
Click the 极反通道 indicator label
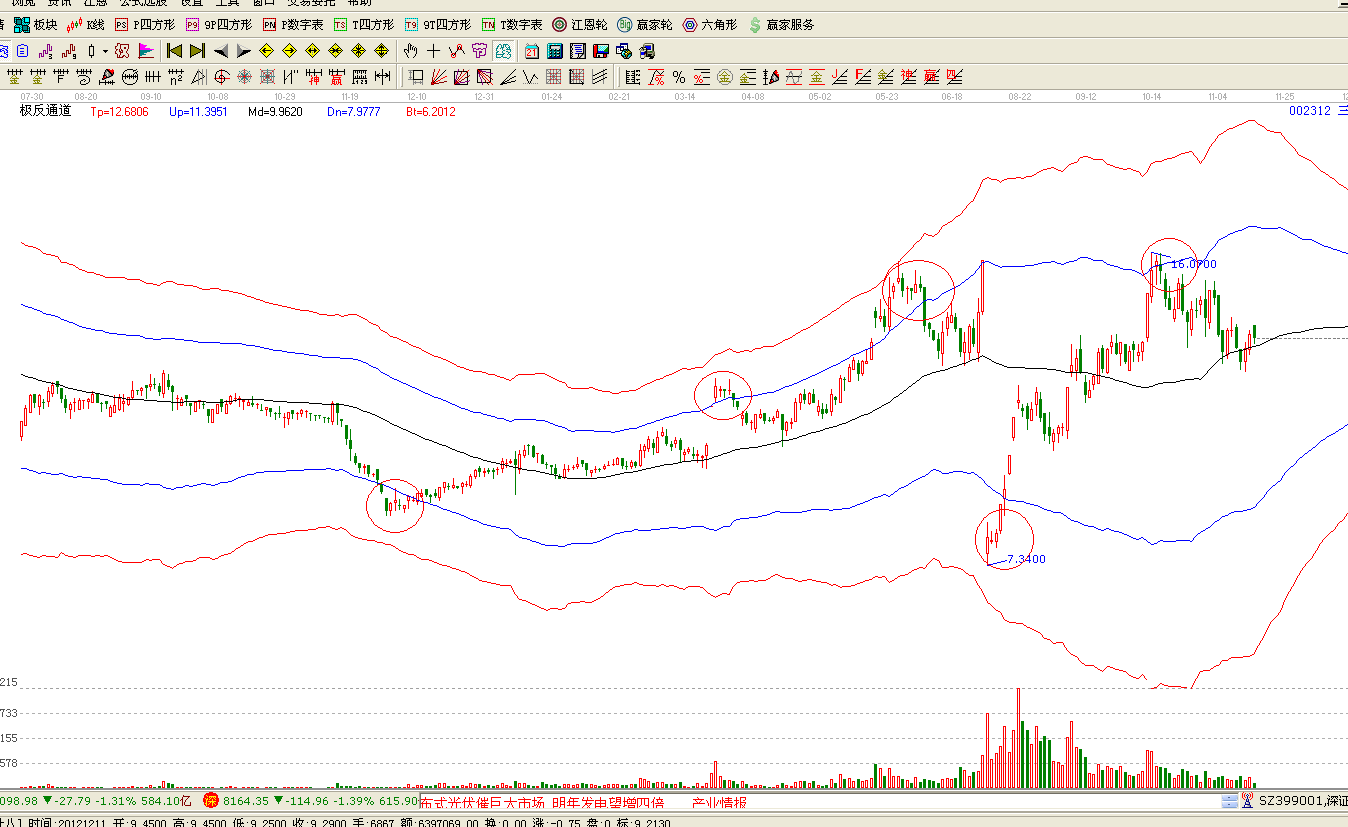(x=46, y=111)
